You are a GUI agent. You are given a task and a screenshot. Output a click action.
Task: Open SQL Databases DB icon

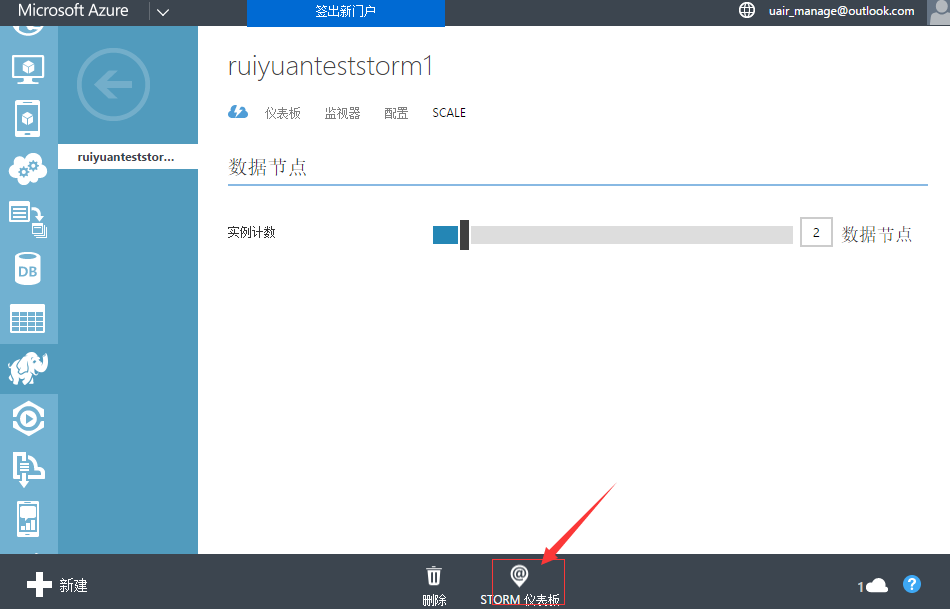(x=28, y=269)
